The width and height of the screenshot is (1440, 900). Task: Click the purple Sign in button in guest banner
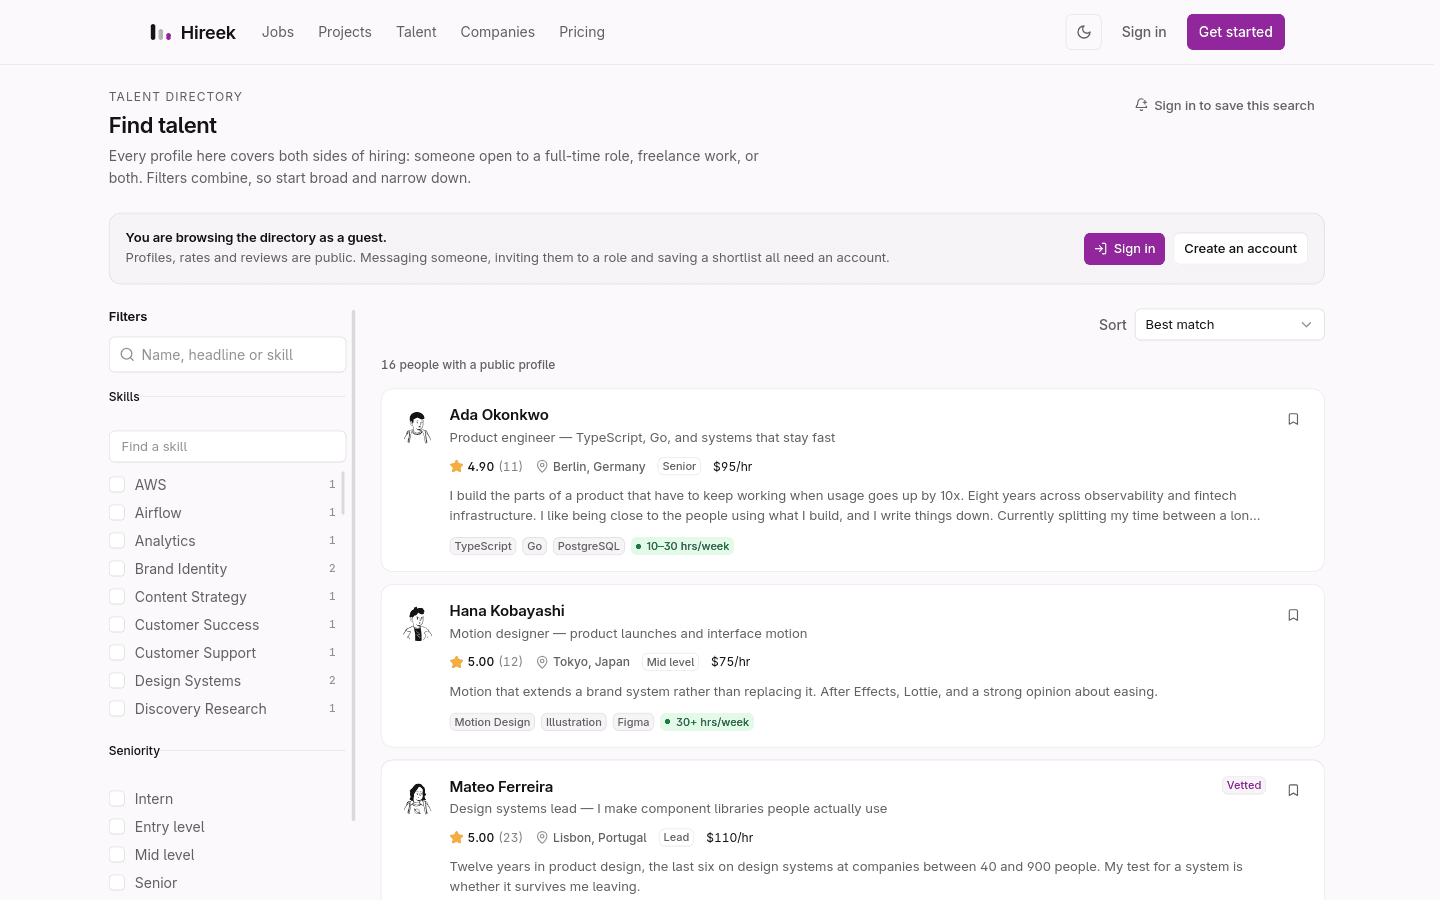(x=1124, y=249)
